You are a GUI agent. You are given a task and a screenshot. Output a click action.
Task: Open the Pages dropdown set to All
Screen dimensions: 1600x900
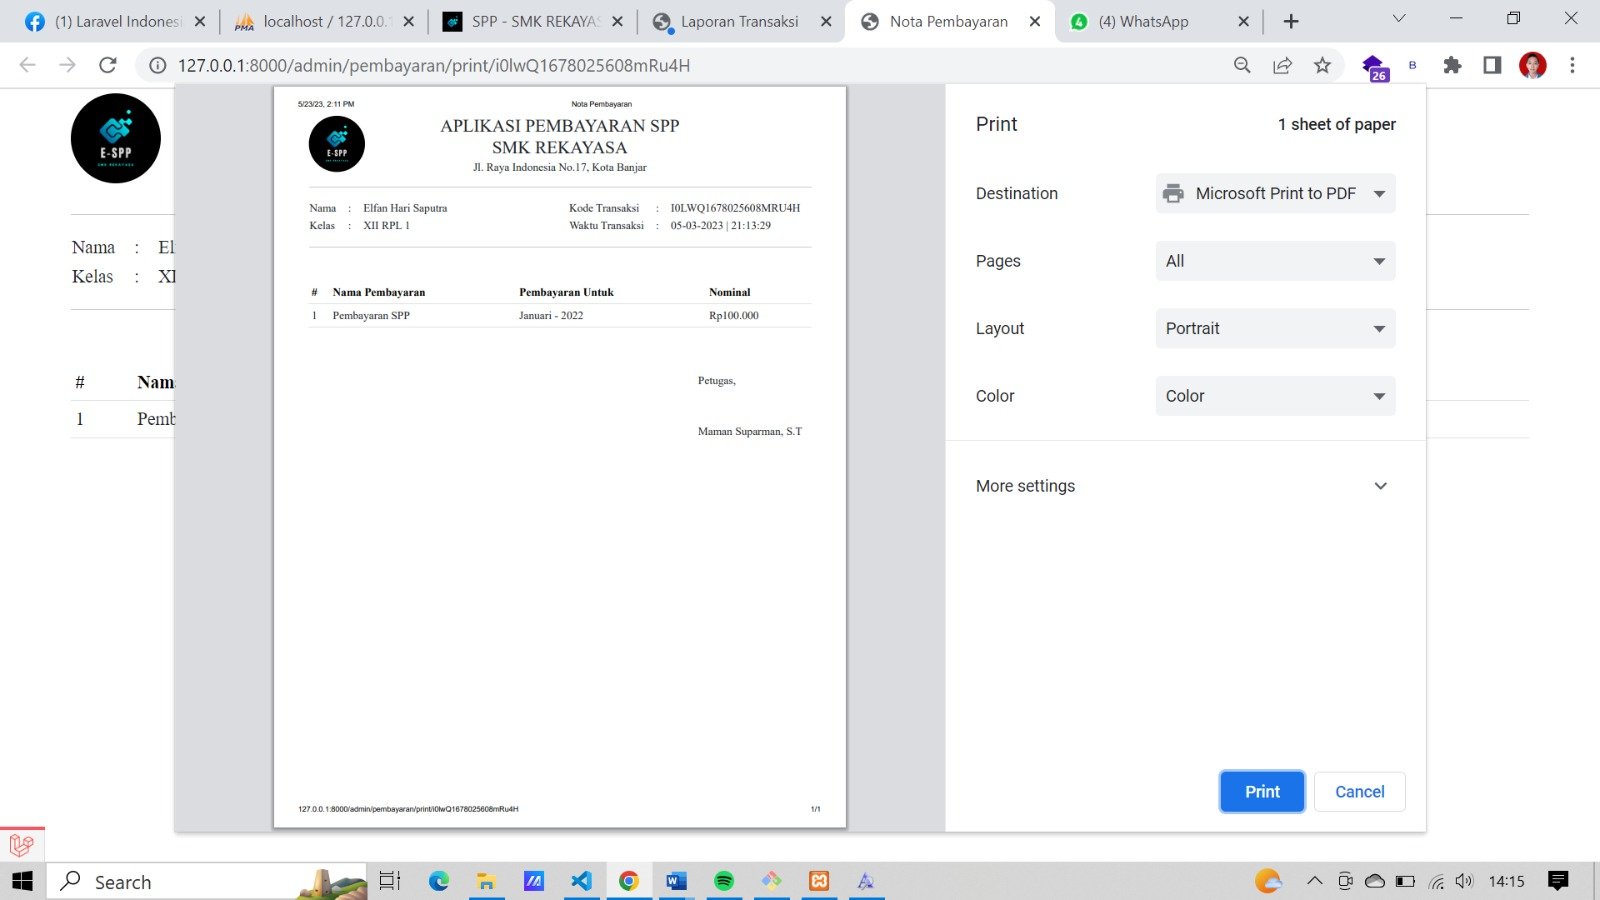(x=1275, y=261)
